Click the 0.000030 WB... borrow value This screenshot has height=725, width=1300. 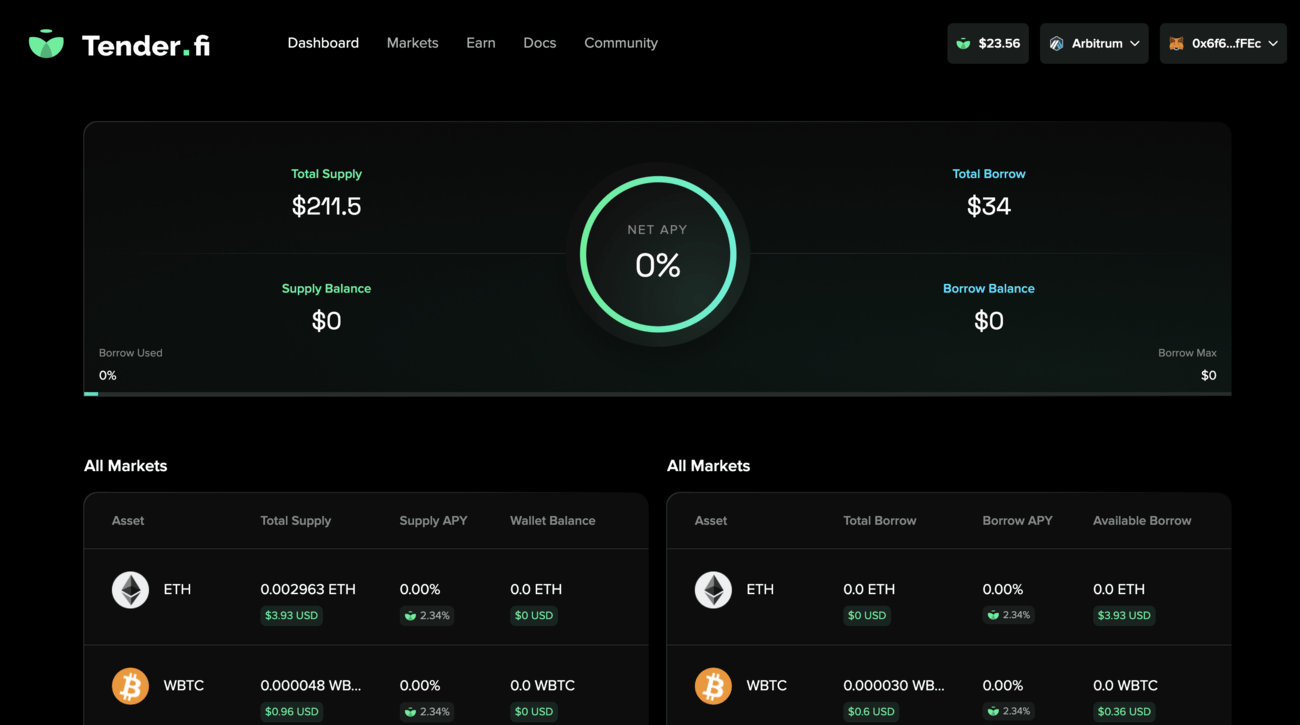[x=894, y=685]
